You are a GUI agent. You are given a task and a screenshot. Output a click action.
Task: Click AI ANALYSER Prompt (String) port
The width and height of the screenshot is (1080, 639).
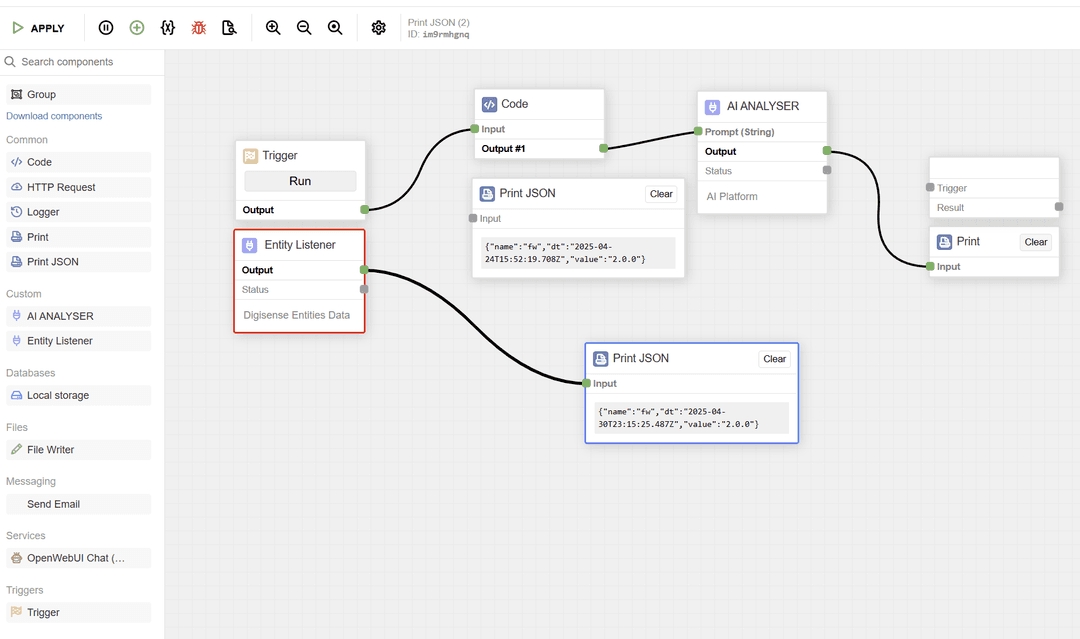(698, 131)
